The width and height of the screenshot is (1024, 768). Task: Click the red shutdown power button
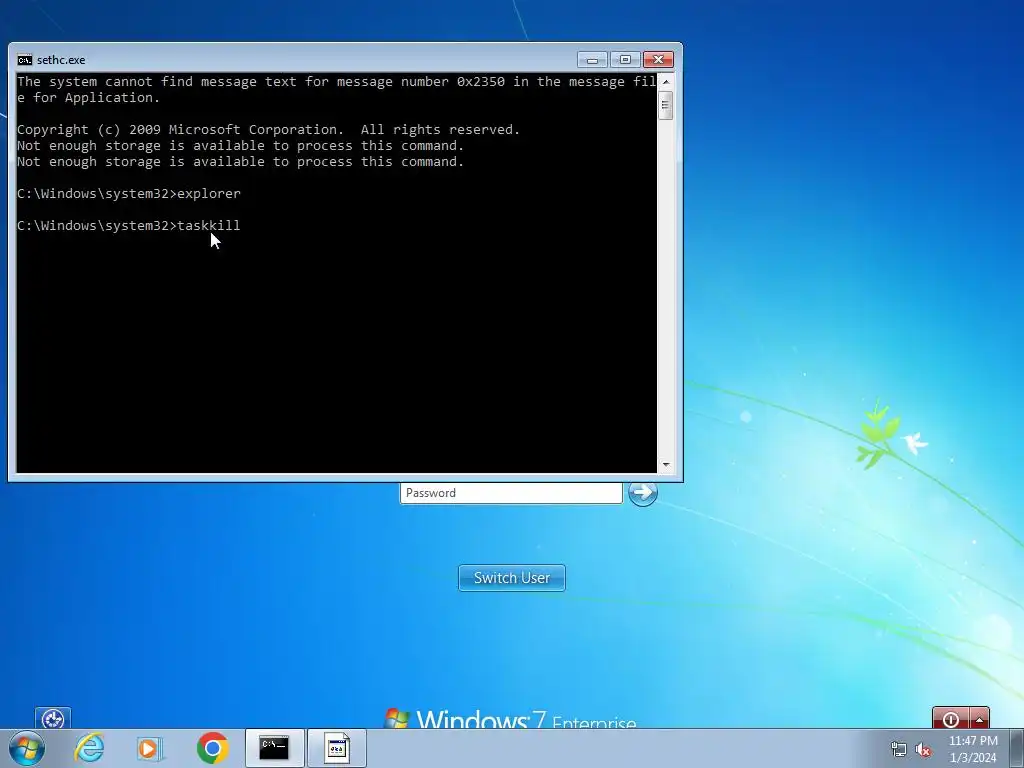coord(951,718)
